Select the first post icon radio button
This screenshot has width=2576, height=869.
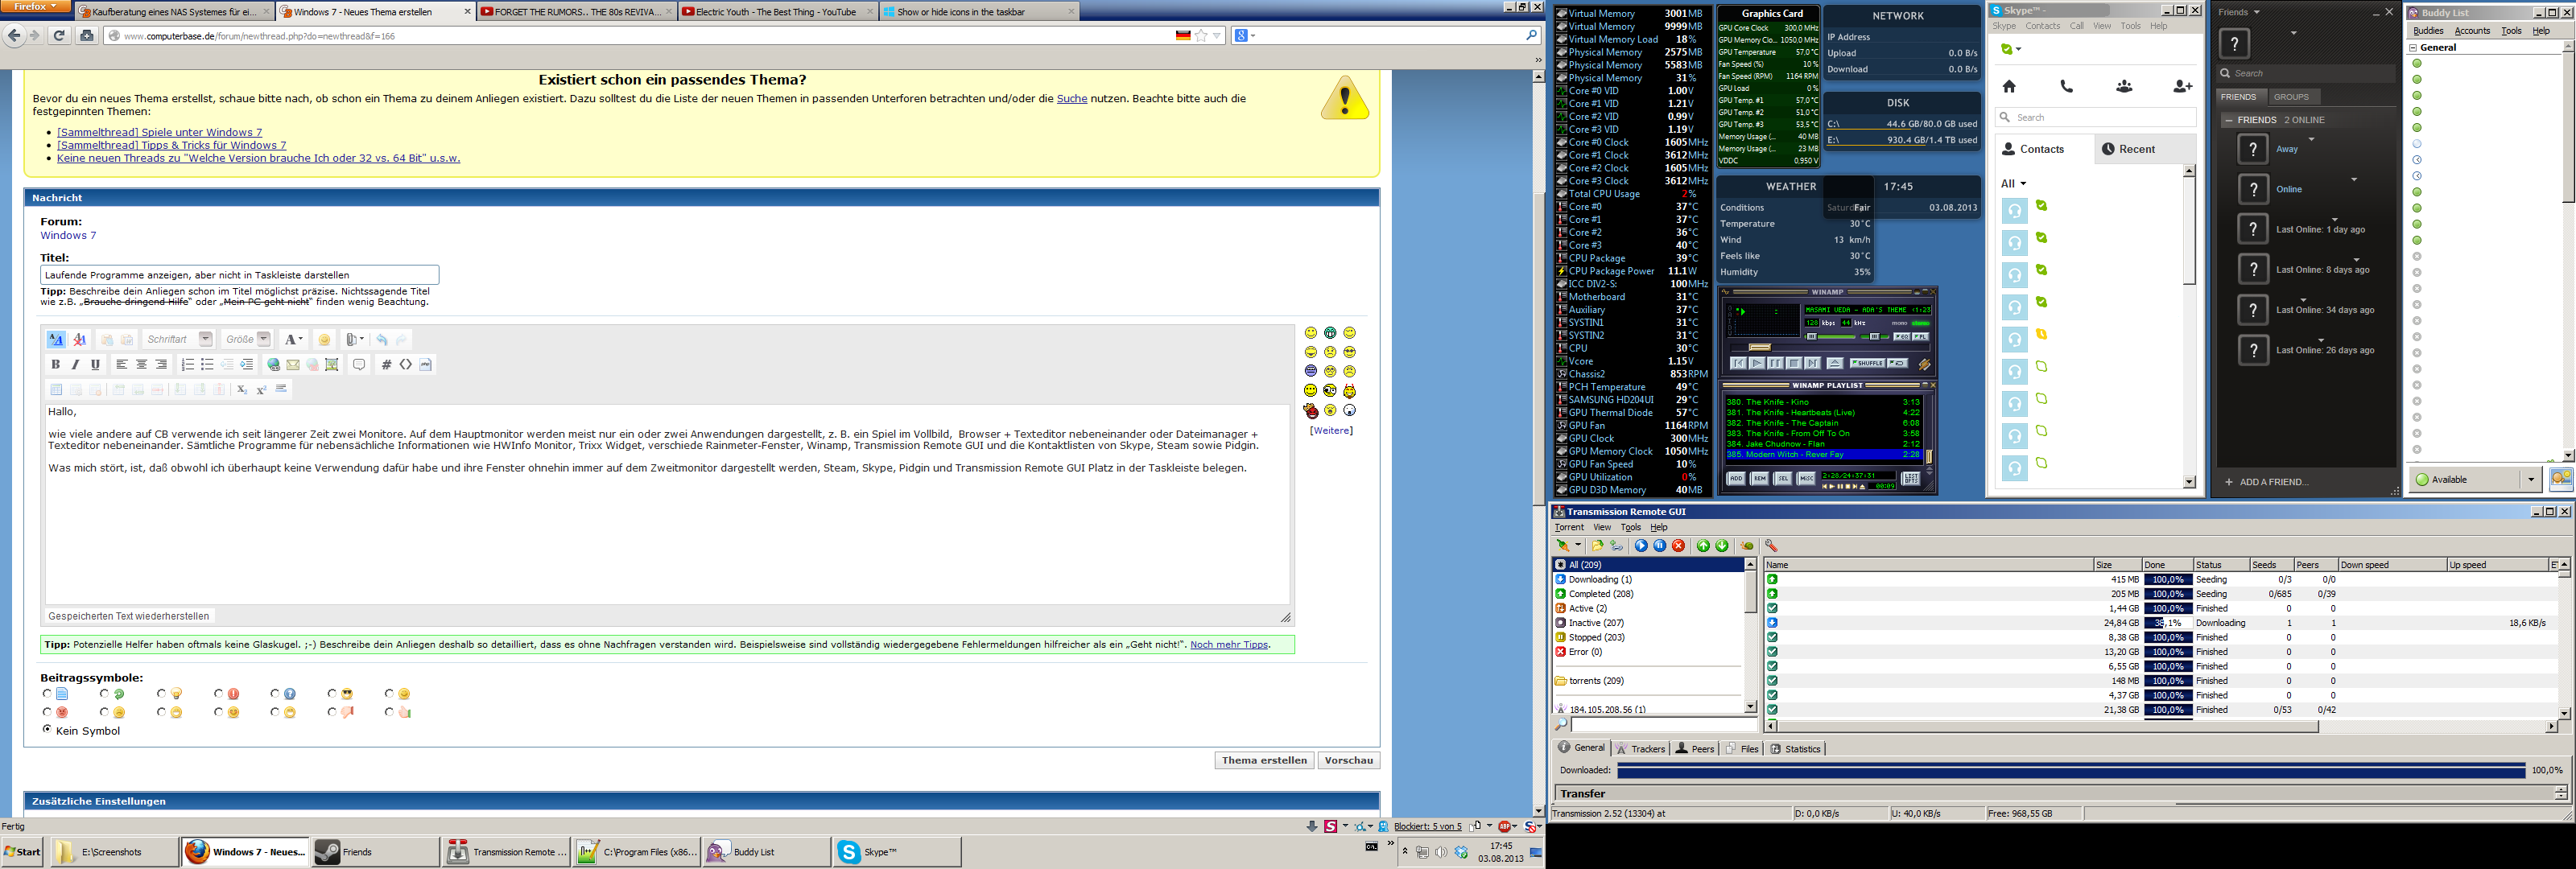point(47,693)
